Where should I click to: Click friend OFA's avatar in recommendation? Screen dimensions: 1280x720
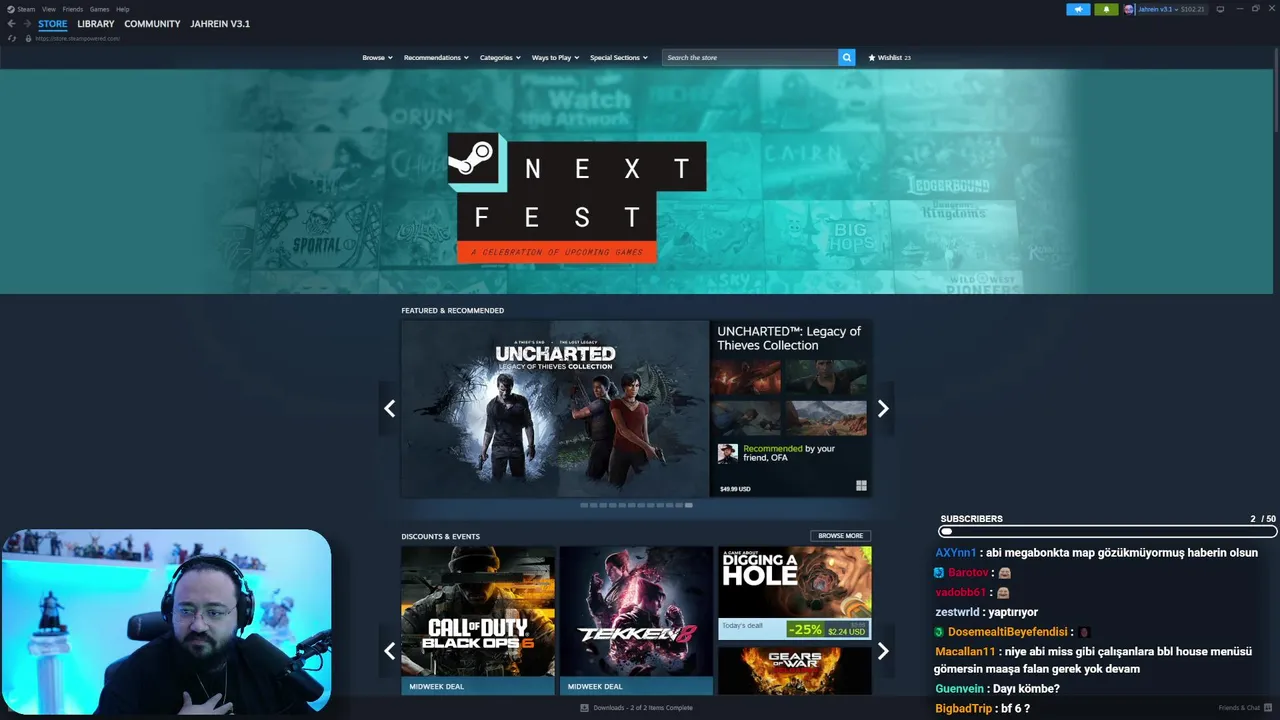point(728,454)
